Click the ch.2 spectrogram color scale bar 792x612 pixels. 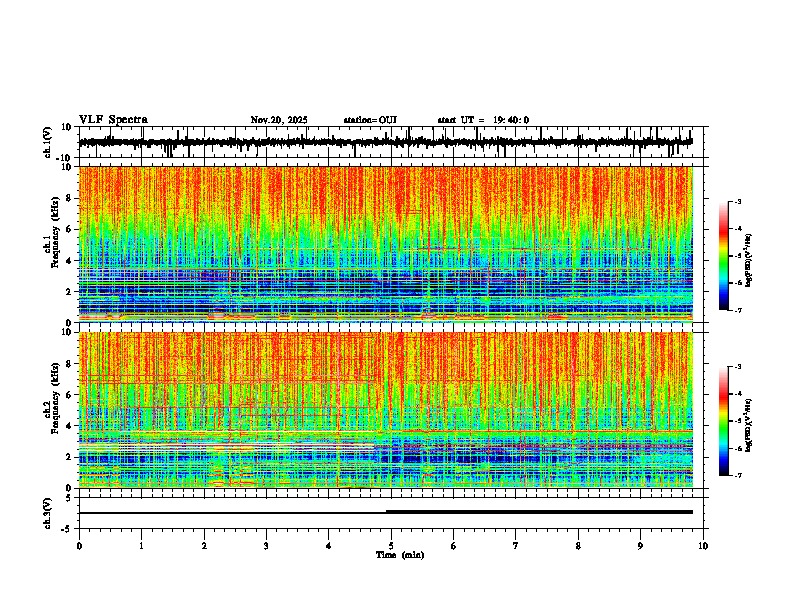723,421
